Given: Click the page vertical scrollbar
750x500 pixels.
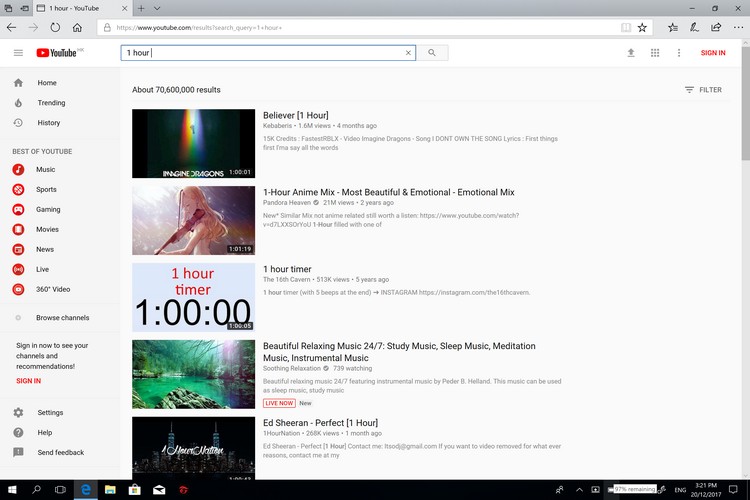Looking at the screenshot, I should pos(746,103).
